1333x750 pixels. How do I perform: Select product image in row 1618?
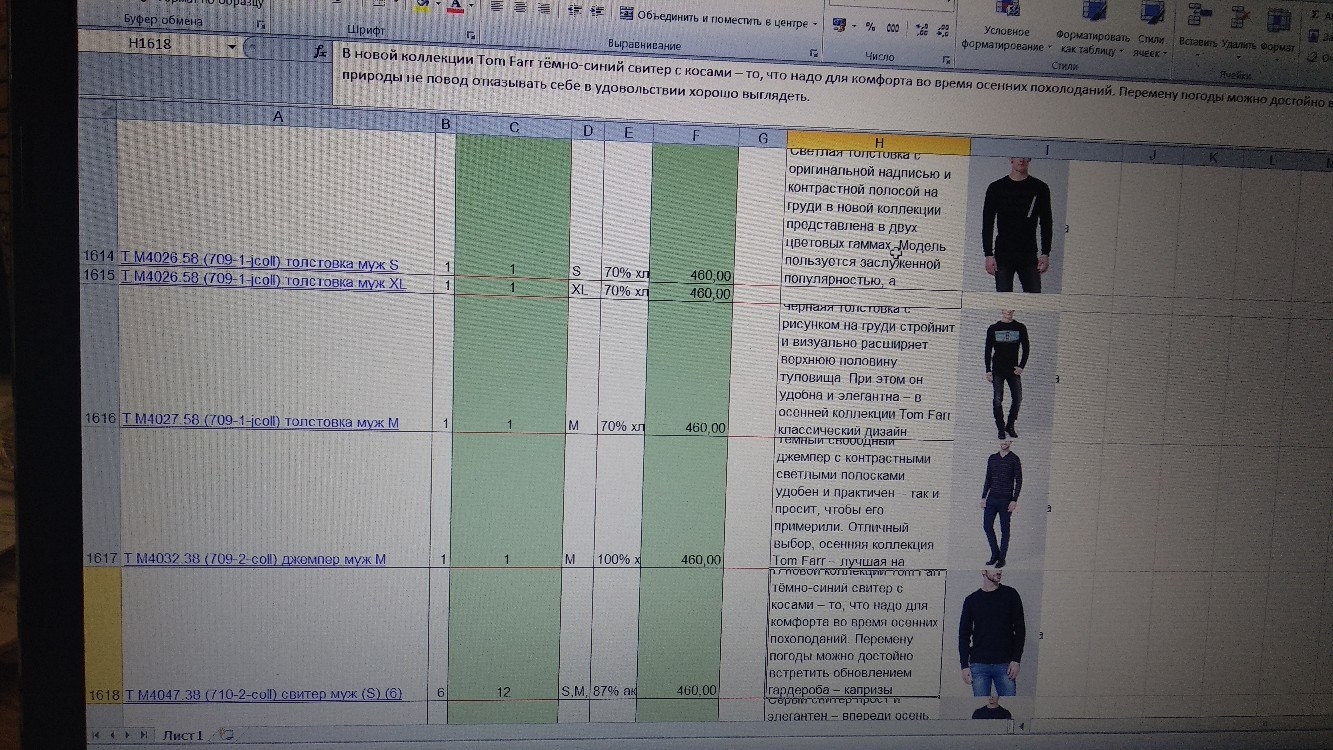coord(991,634)
